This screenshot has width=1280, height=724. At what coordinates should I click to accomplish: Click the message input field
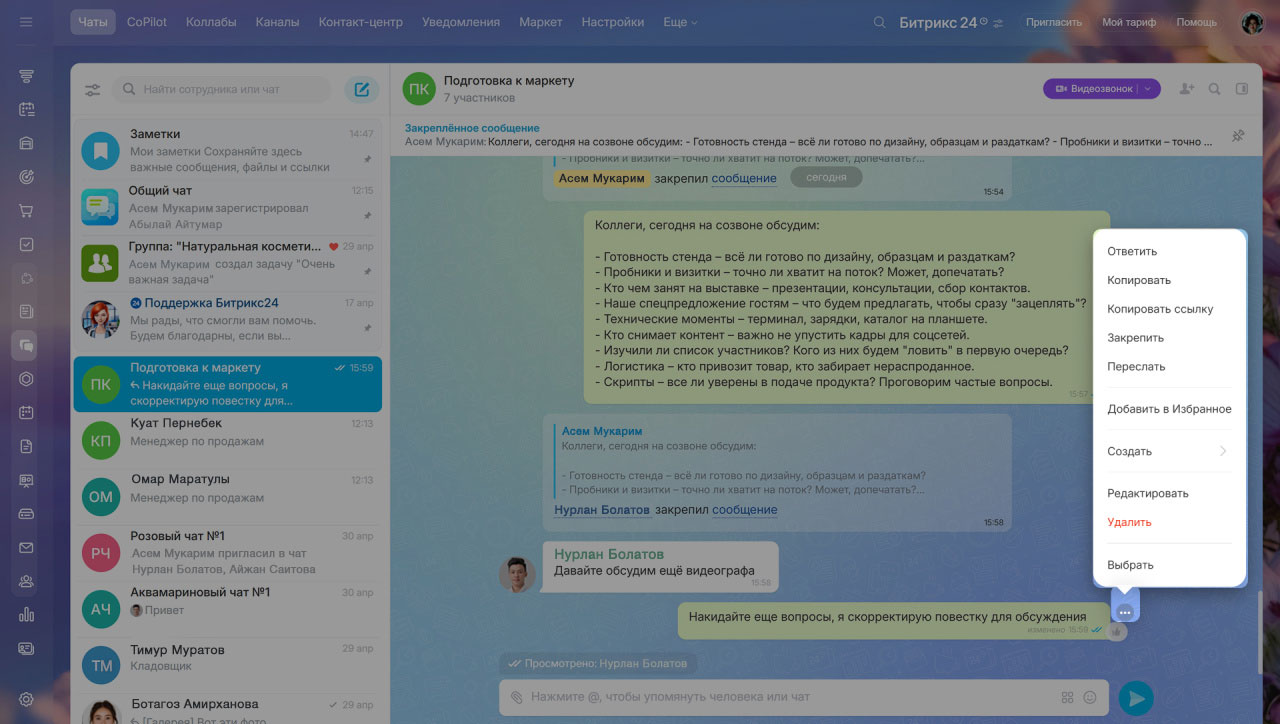(780, 697)
